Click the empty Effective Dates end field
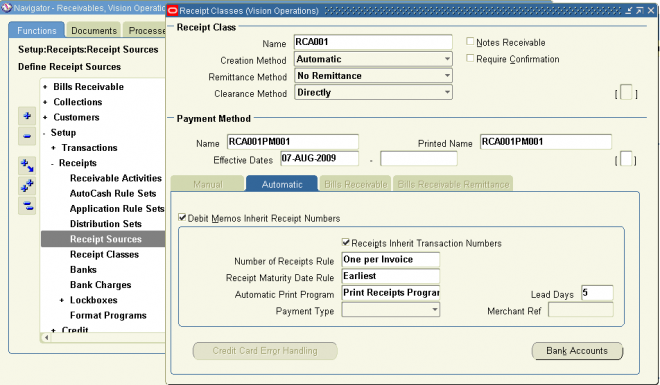The height and width of the screenshot is (385, 660). 418,159
